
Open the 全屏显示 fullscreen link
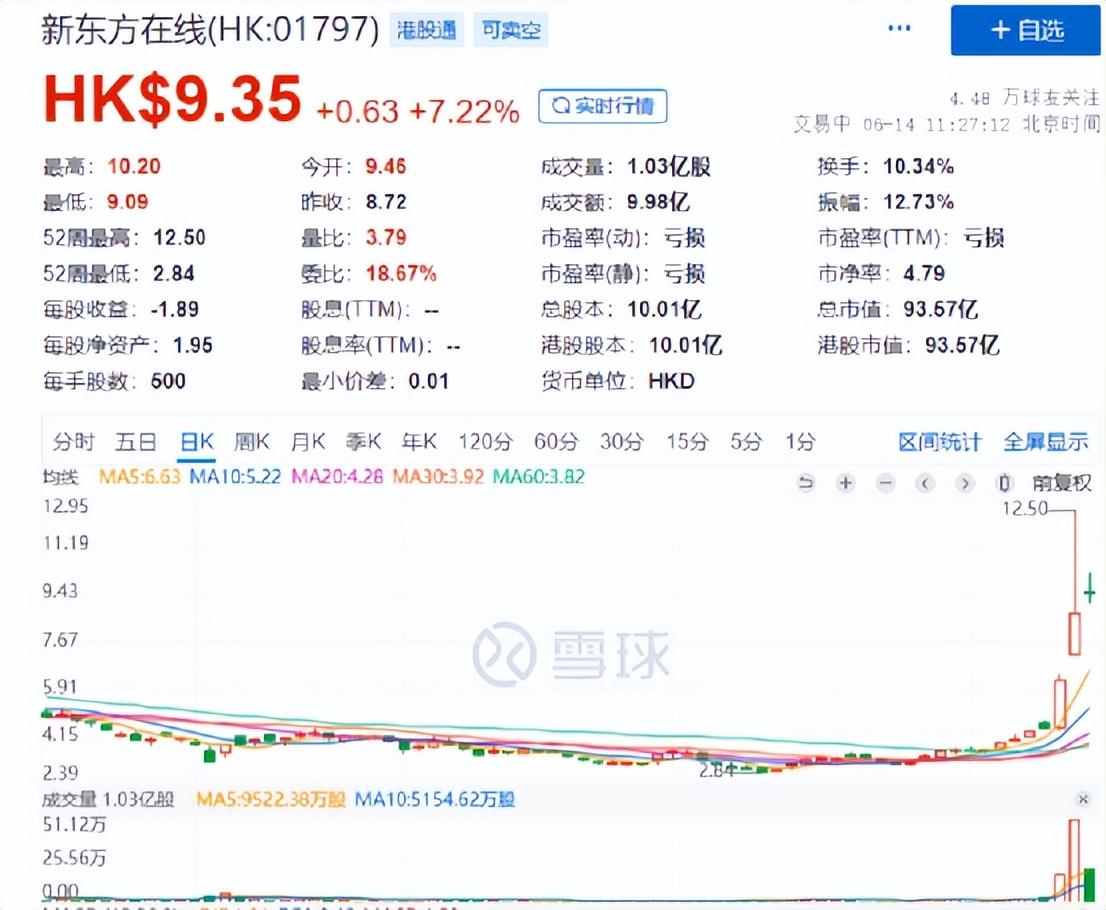coord(1046,442)
